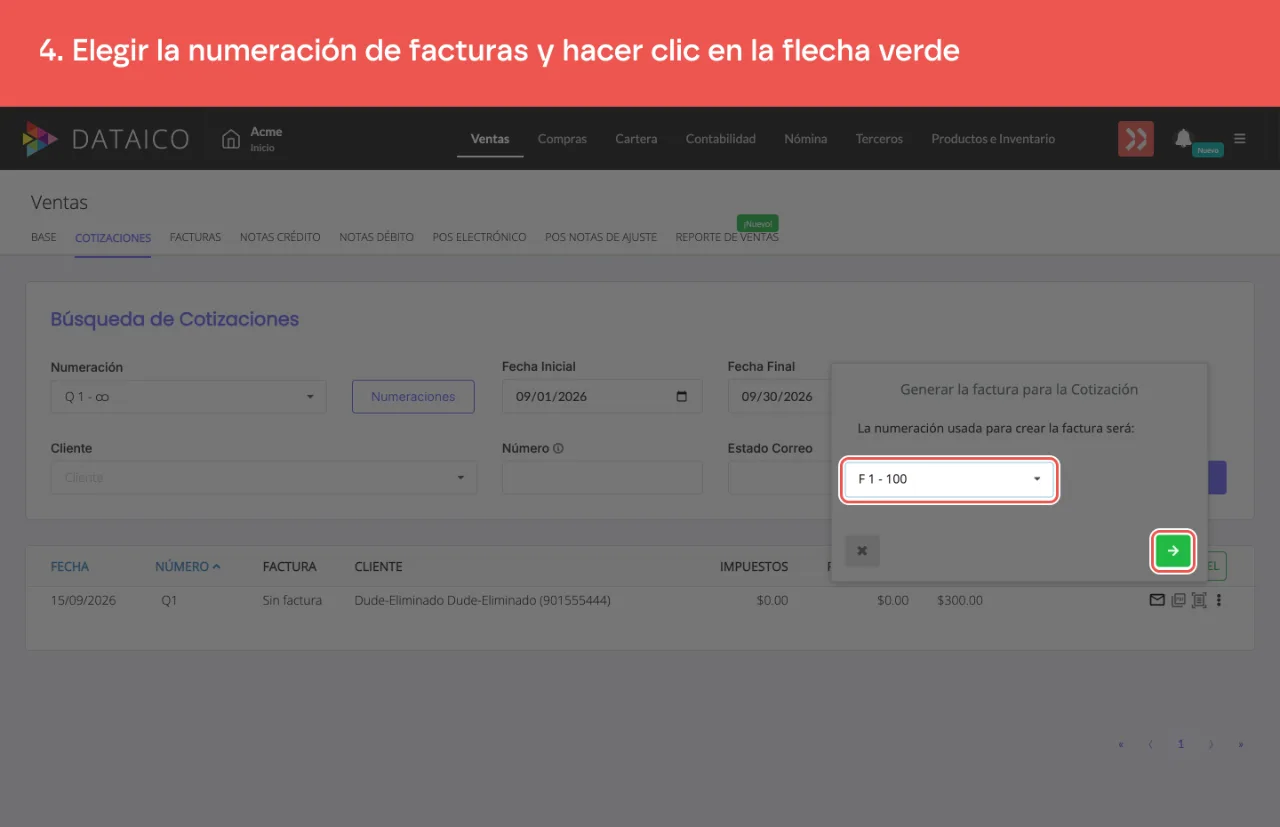Click the green arrow confirm button

[x=1173, y=551]
